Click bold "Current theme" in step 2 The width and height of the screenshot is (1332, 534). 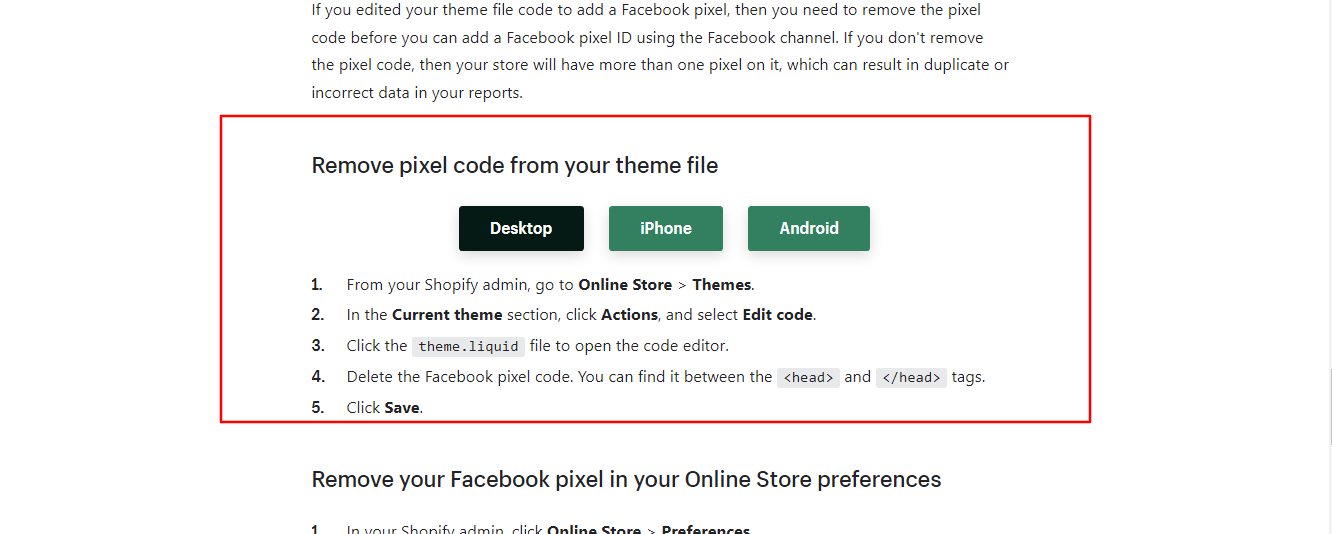coord(447,315)
